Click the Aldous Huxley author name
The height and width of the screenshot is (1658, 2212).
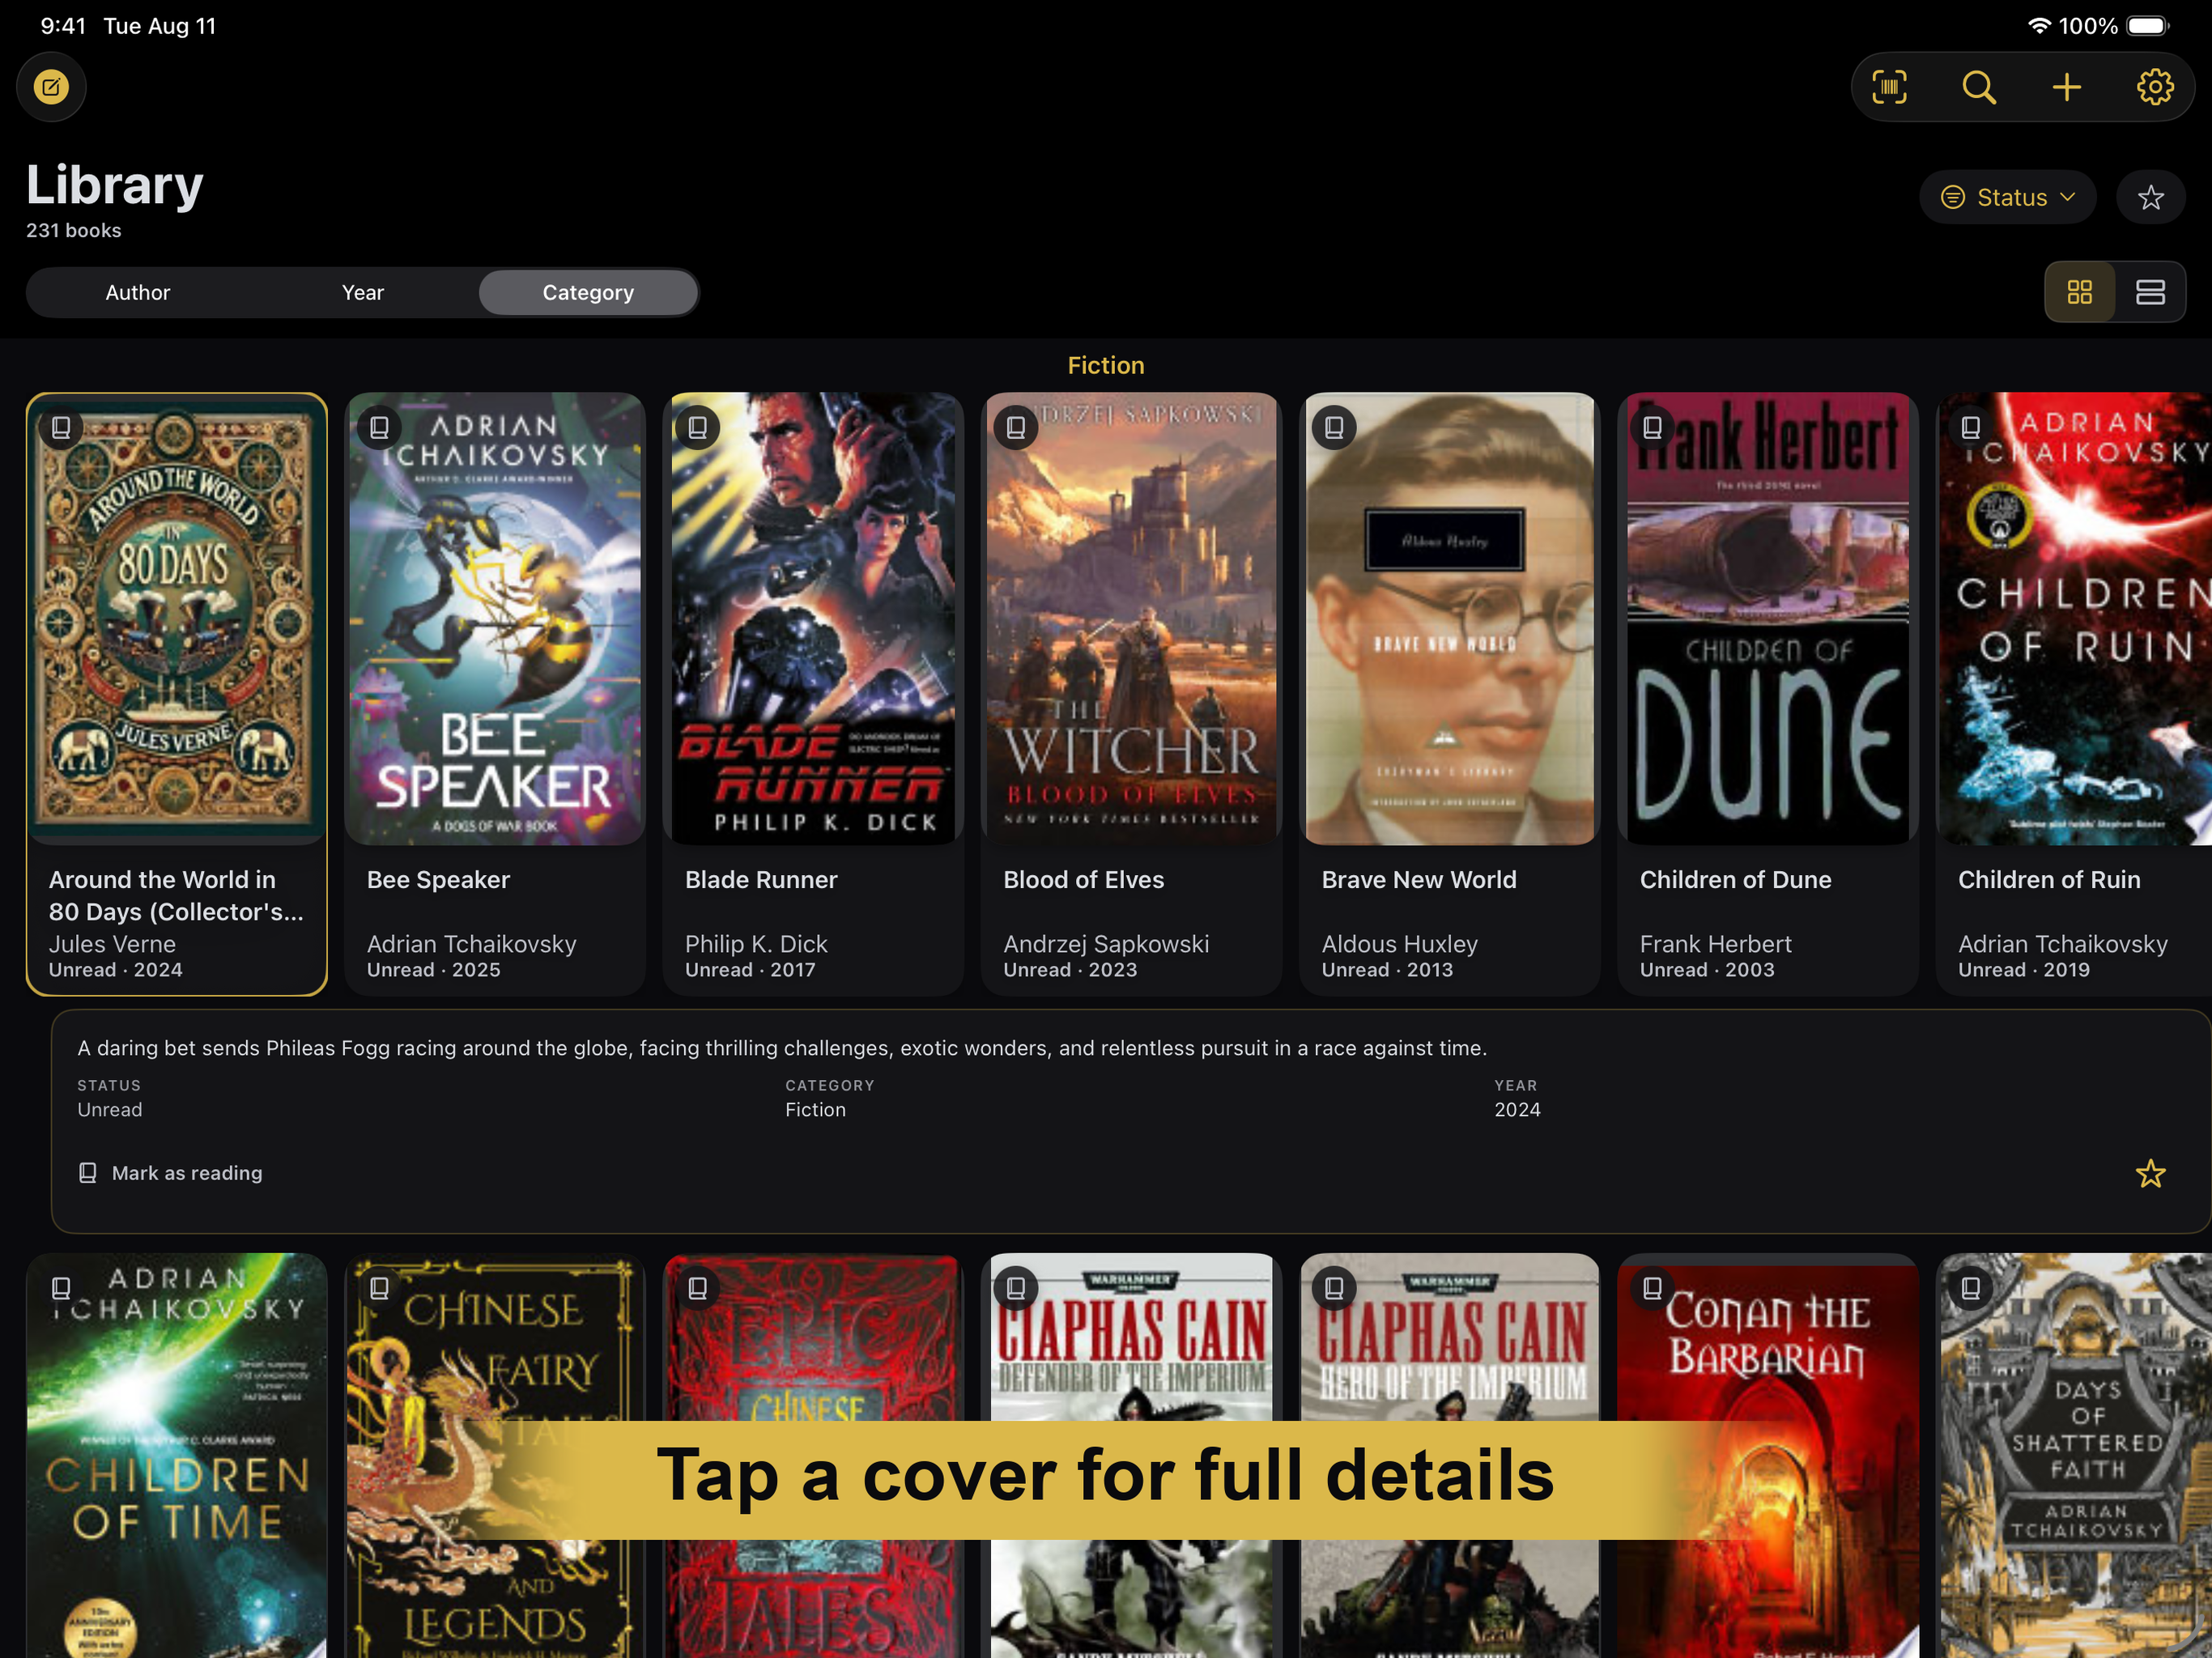1399,944
